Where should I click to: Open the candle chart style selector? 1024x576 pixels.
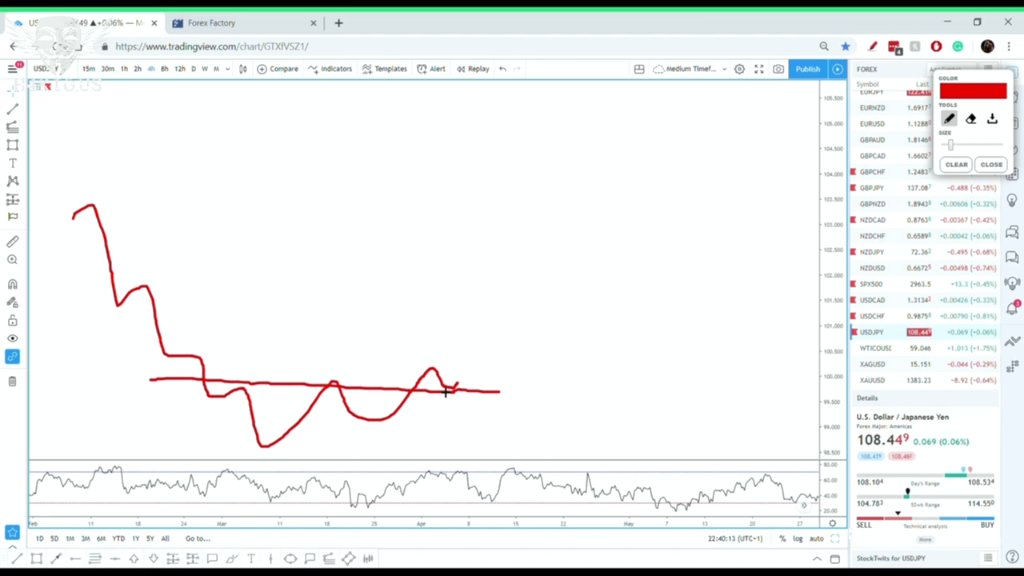(x=243, y=69)
